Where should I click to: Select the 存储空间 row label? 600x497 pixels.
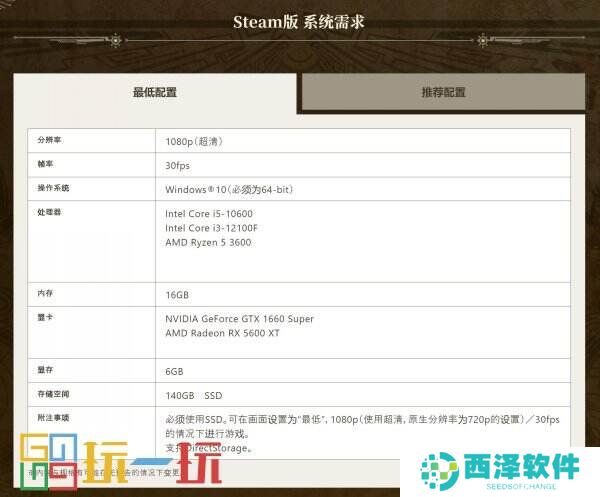[53, 394]
